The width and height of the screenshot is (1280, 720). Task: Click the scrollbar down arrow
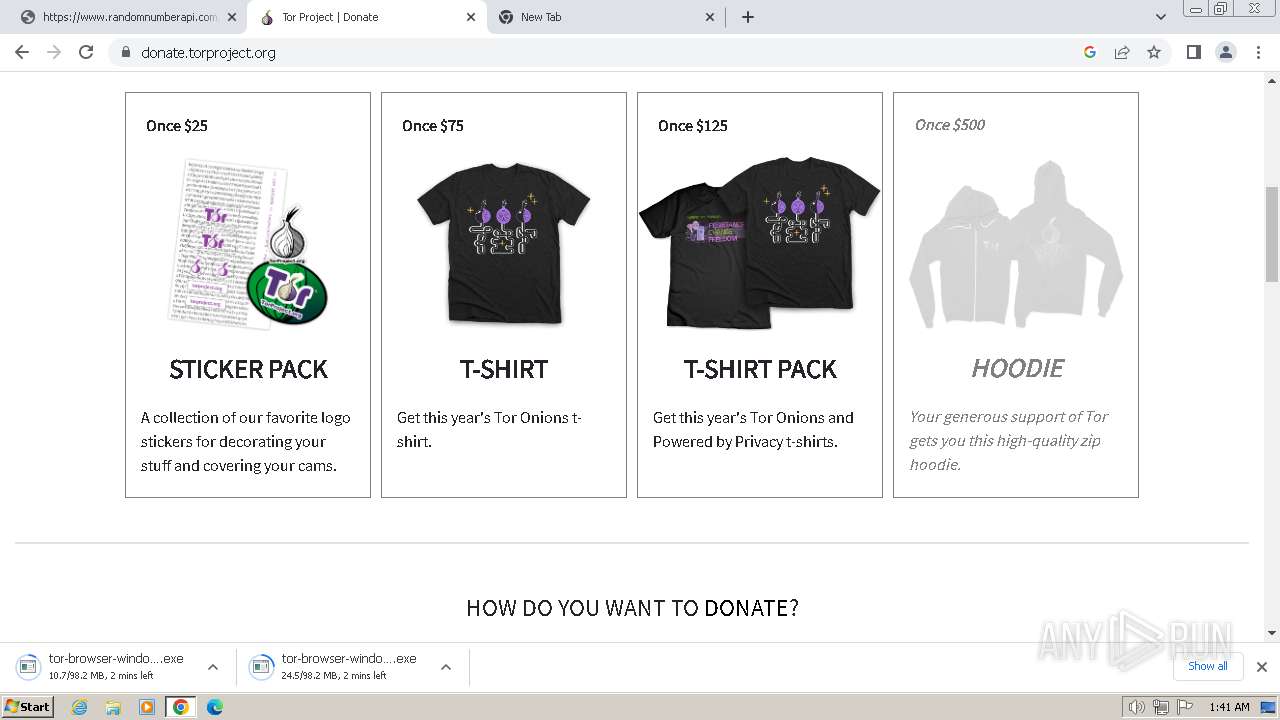click(x=1272, y=633)
